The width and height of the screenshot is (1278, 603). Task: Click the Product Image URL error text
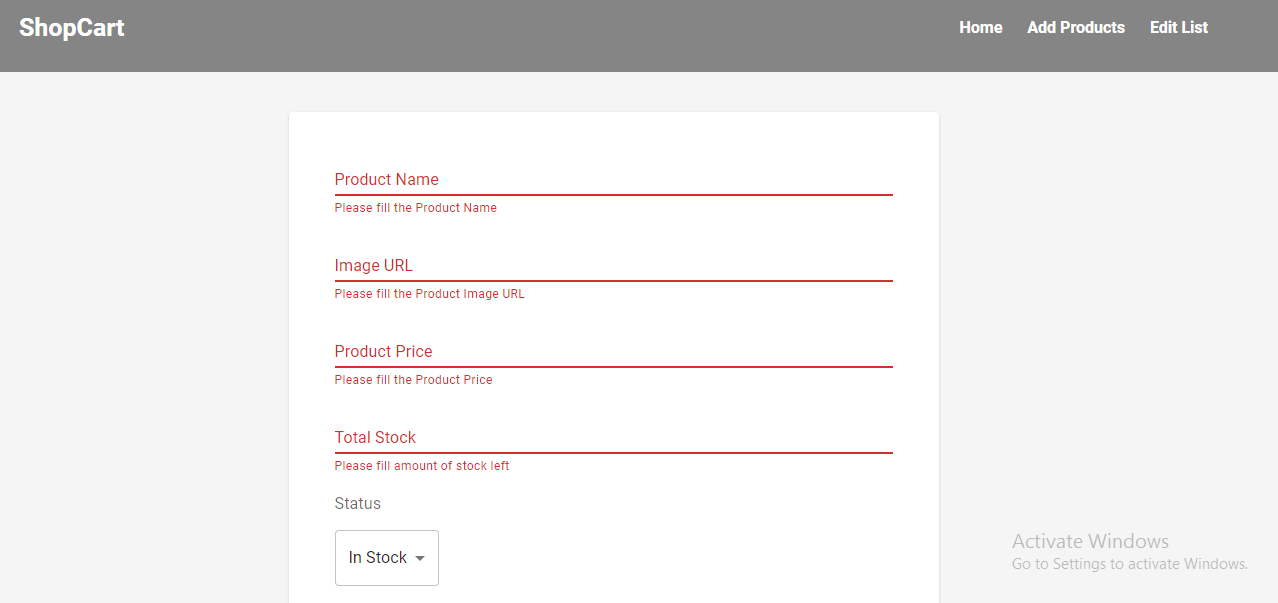[430, 293]
